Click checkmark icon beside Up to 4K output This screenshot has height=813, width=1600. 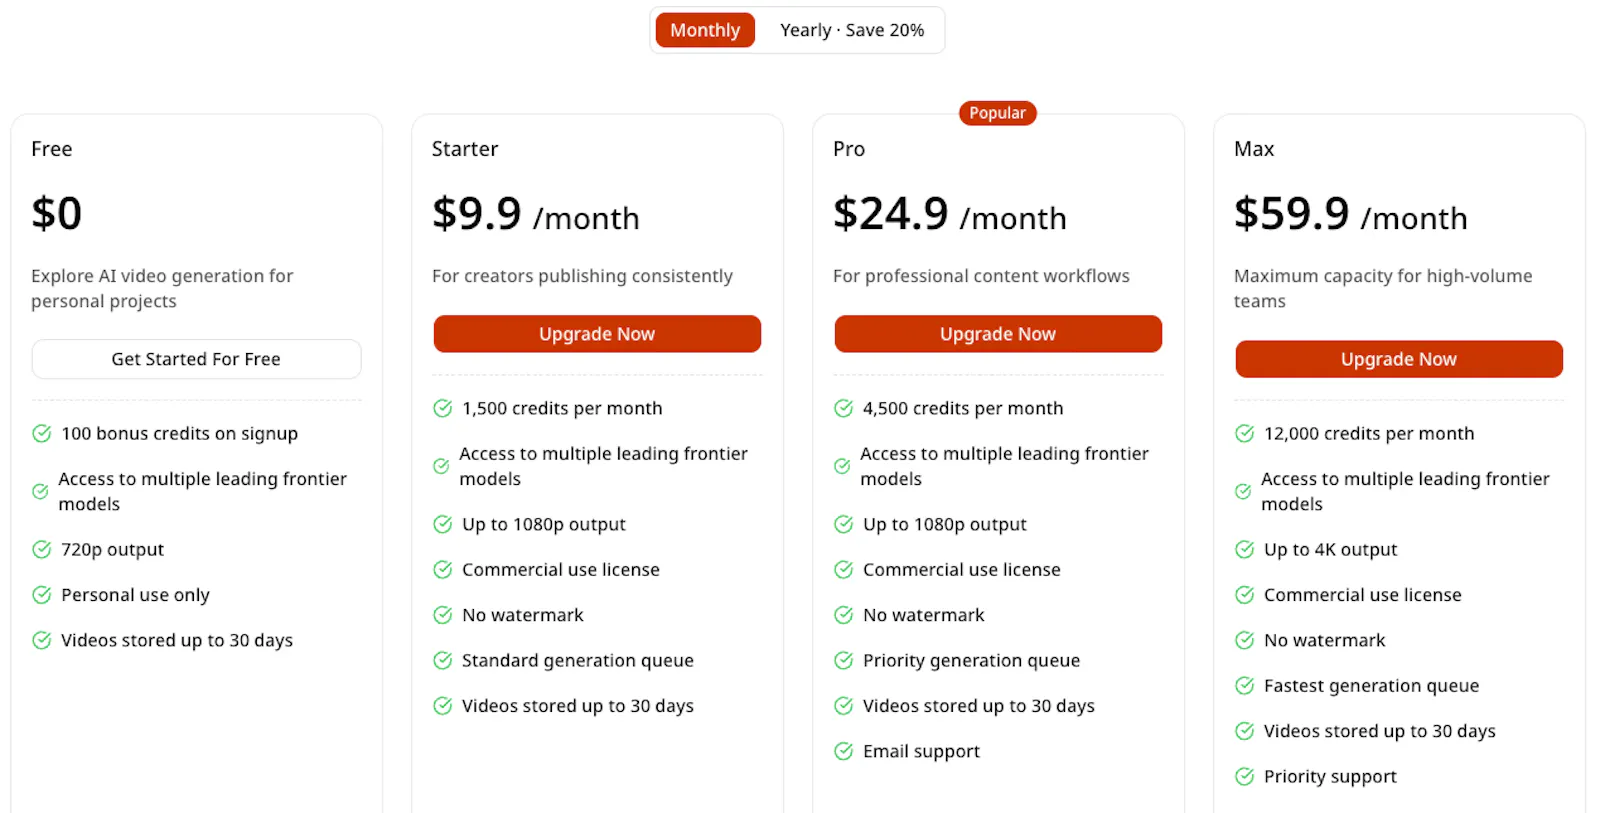1245,549
